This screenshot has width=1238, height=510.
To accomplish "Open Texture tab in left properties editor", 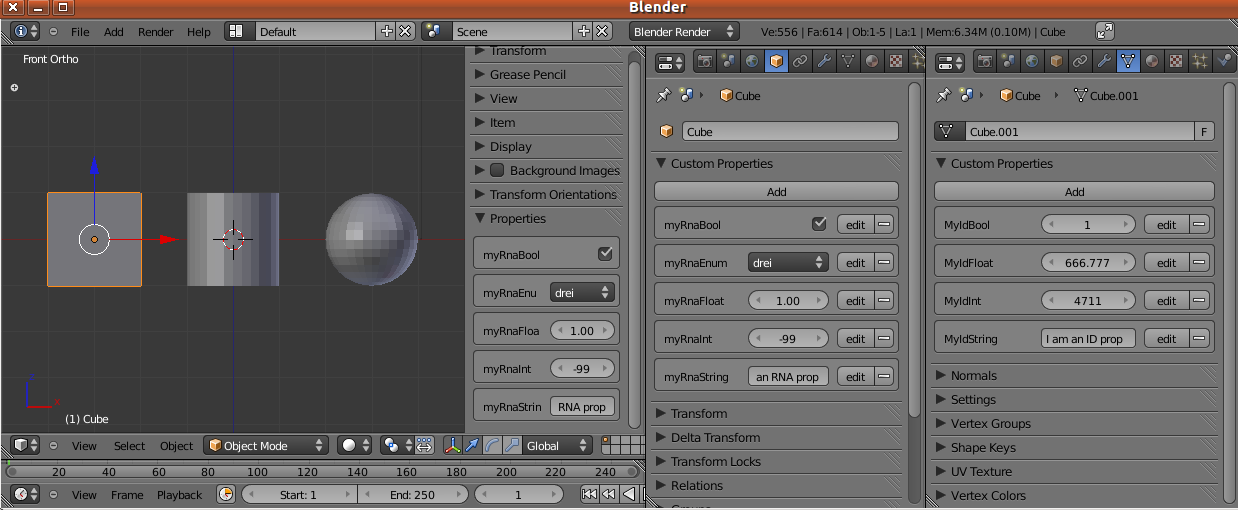I will [x=896, y=62].
